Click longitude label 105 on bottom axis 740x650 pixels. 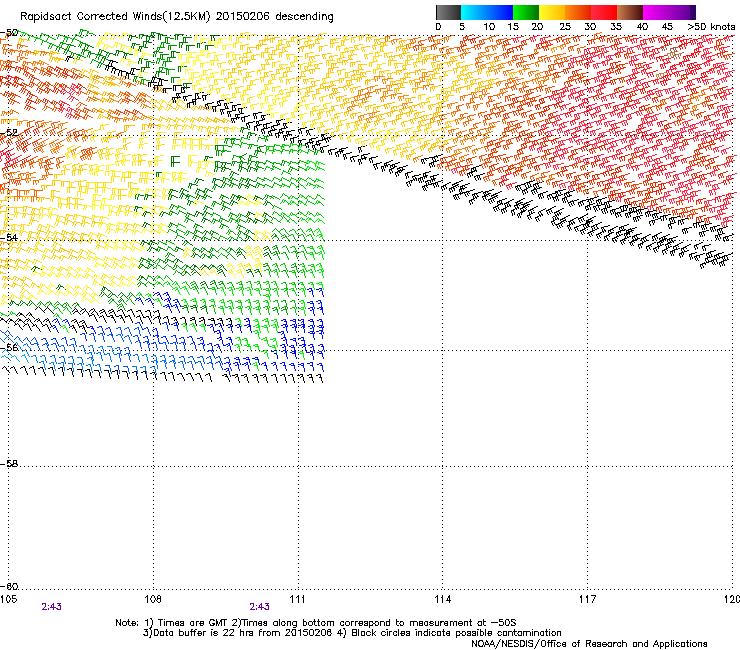point(8,599)
